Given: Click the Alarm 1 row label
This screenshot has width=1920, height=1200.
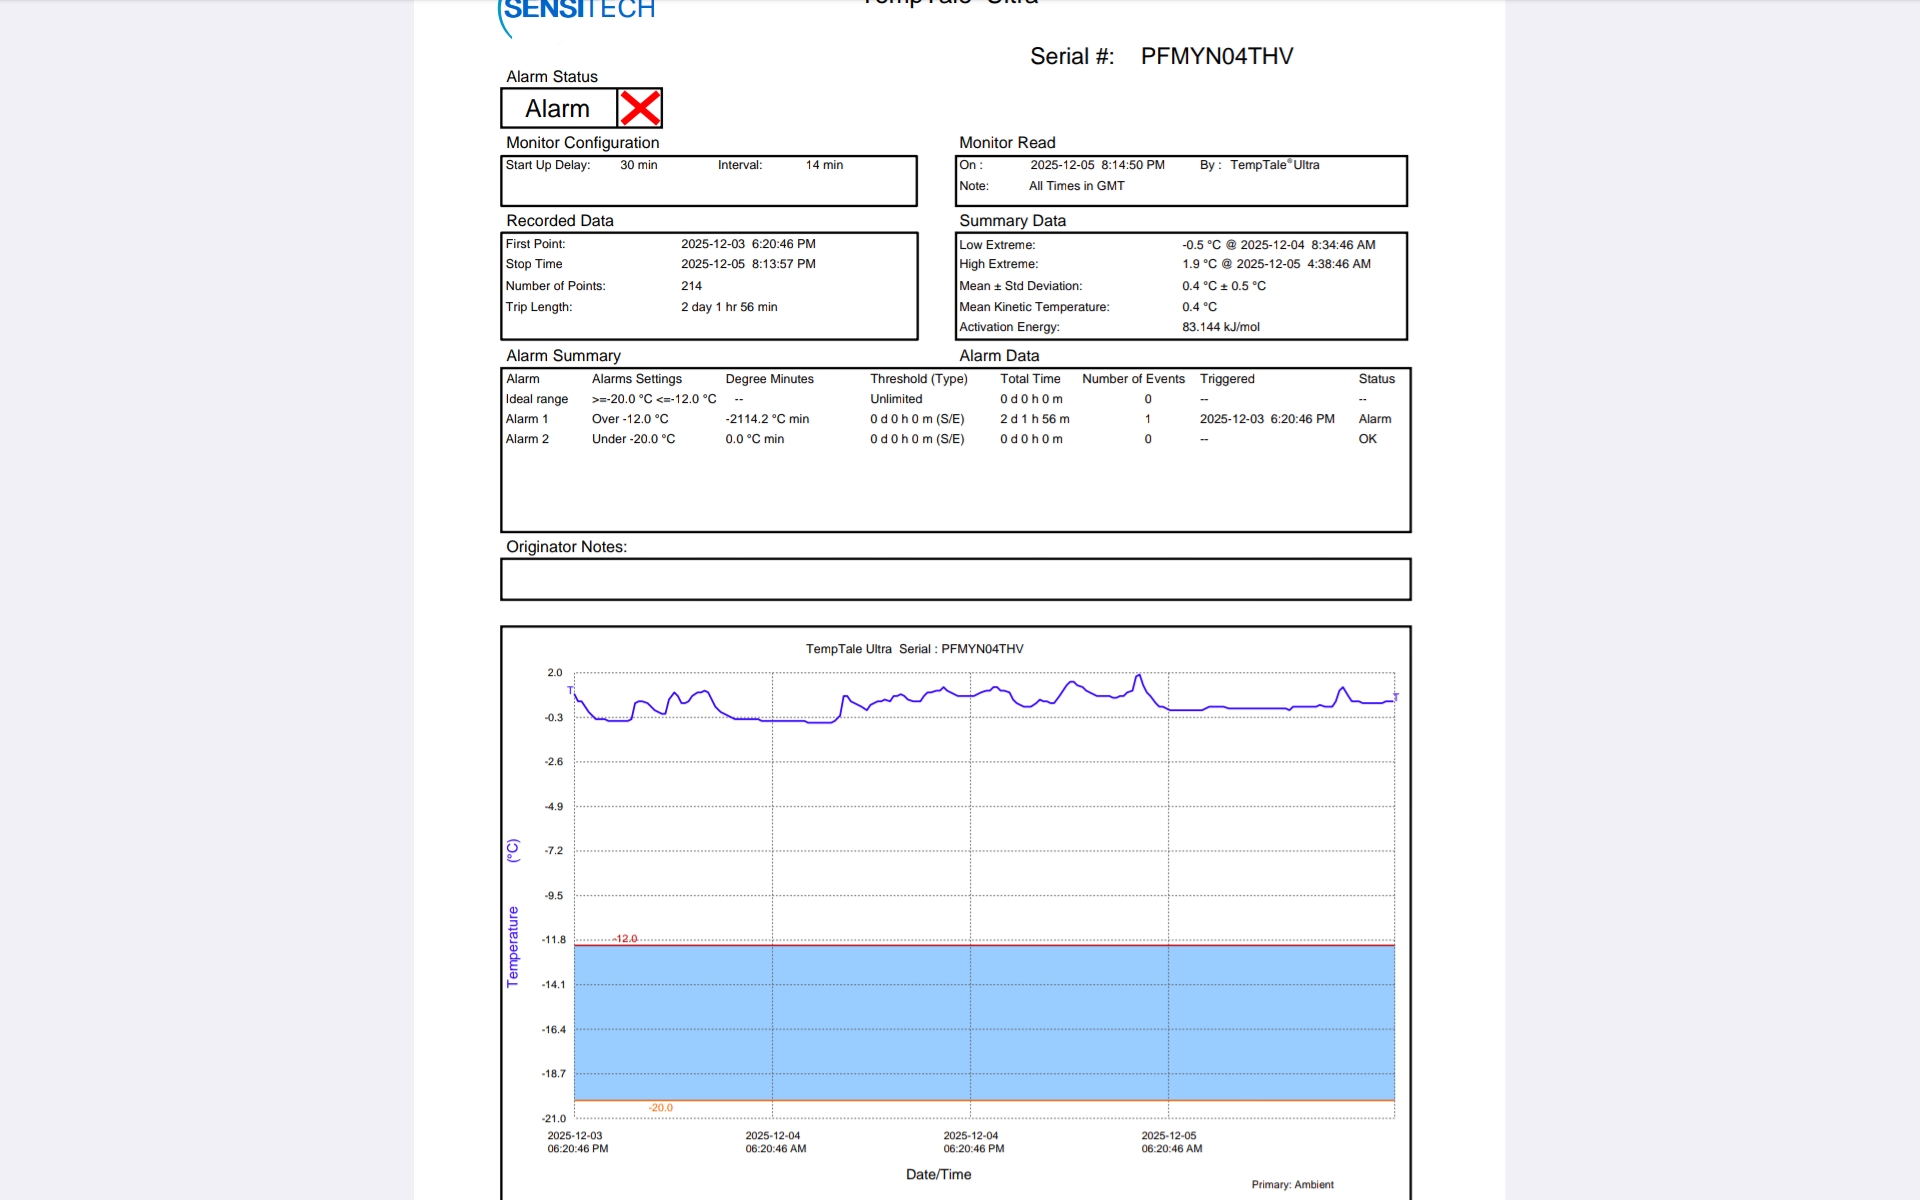Looking at the screenshot, I should [x=527, y=419].
